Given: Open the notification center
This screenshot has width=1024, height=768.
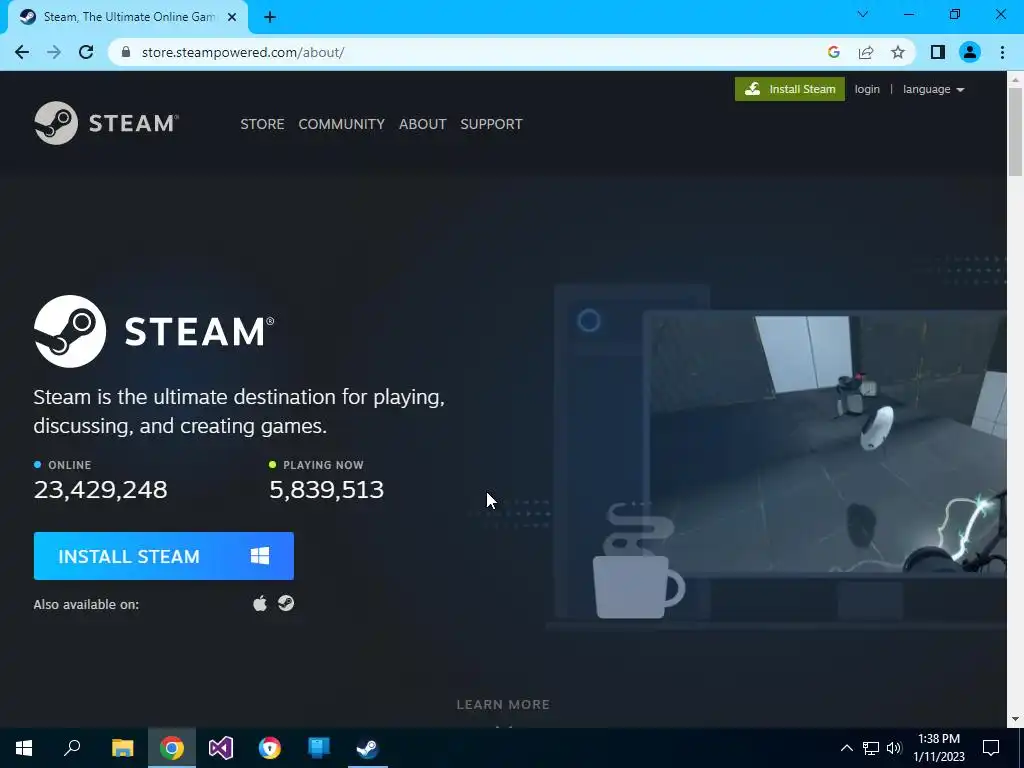Looking at the screenshot, I should (991, 748).
